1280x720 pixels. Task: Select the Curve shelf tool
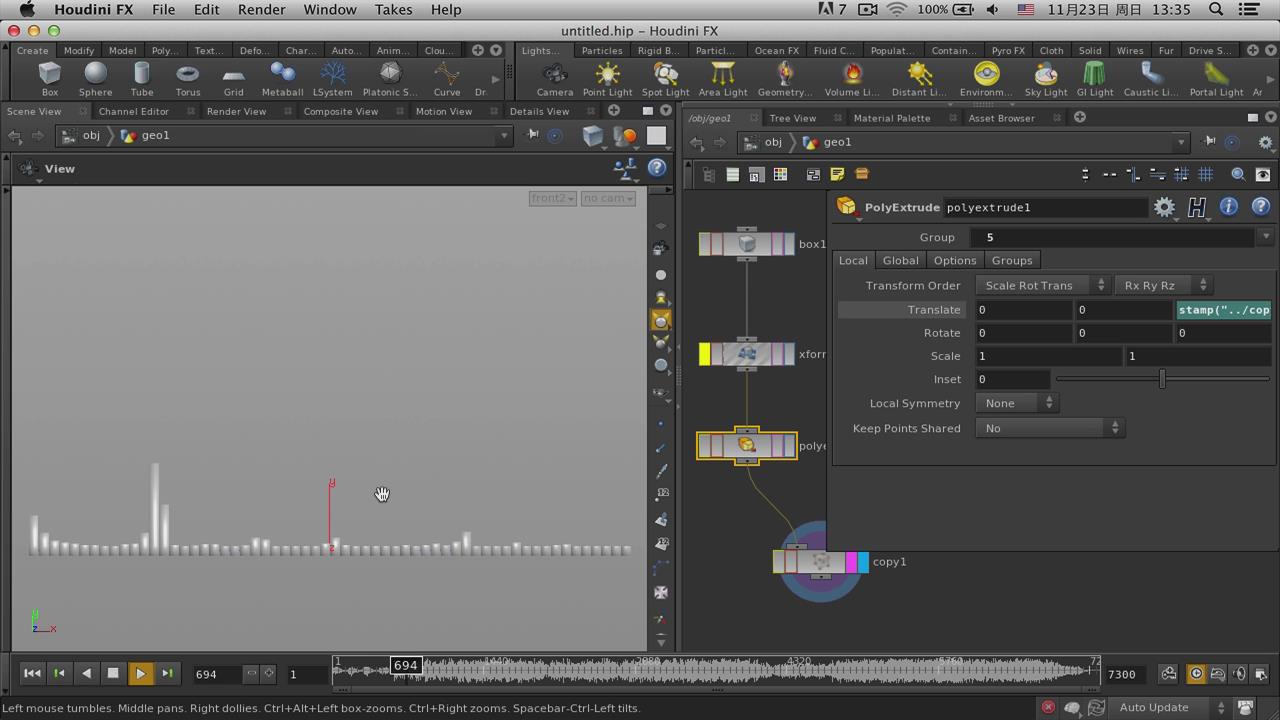[446, 79]
